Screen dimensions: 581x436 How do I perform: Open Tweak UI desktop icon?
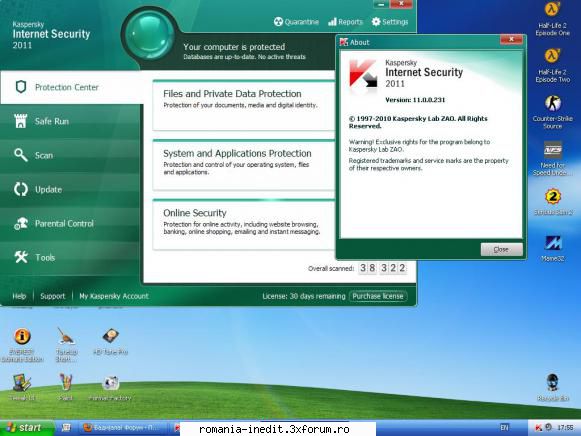point(22,387)
